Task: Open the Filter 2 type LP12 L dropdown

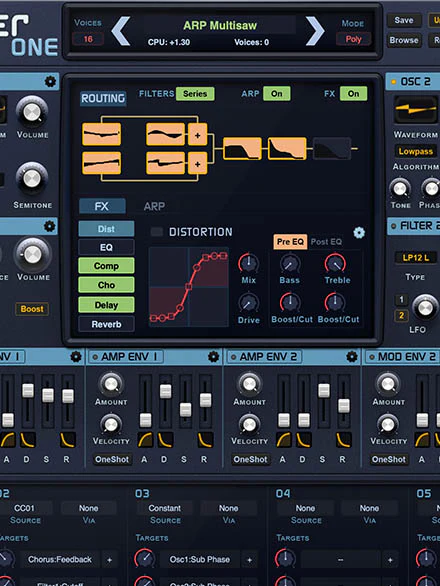Action: (x=416, y=257)
